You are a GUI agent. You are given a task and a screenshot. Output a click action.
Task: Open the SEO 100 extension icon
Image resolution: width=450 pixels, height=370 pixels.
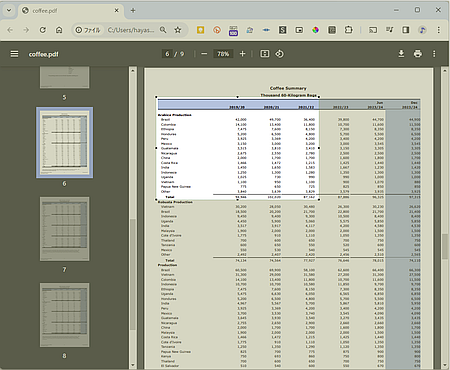point(233,31)
